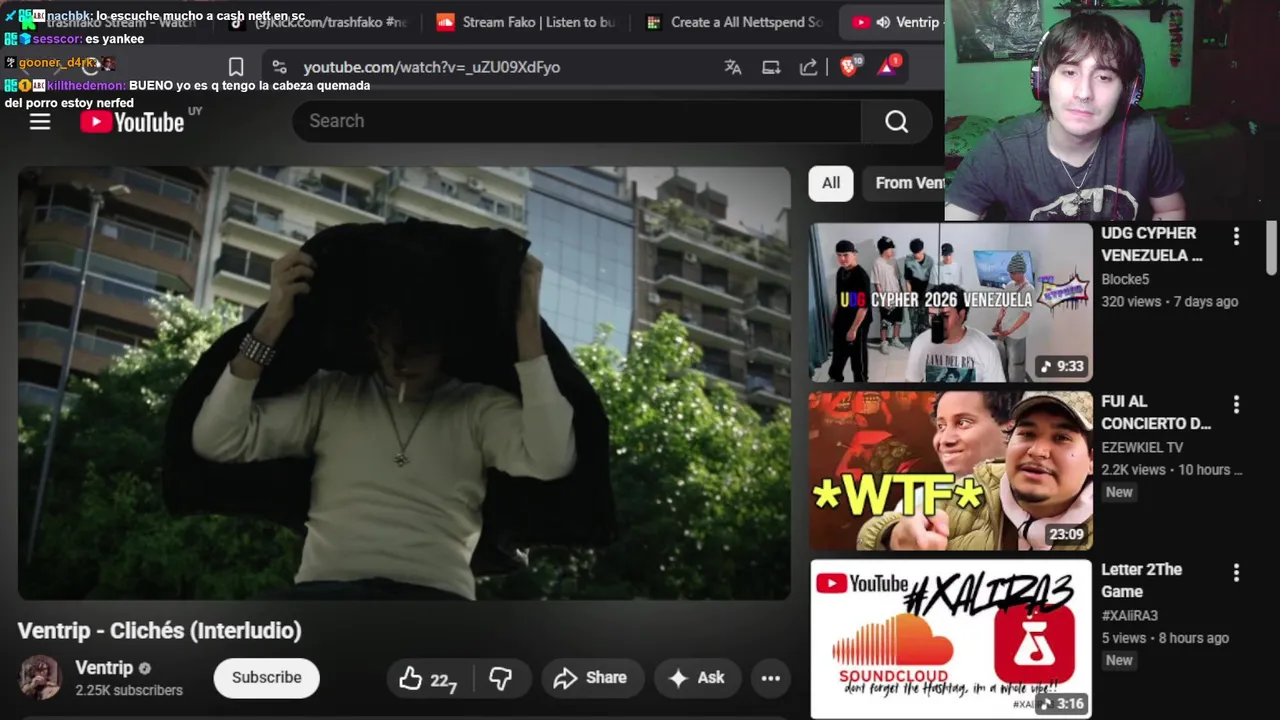Open UDG Cypher 2026 Venezuela thumbnail
Screen dimensions: 1280x720
point(950,302)
